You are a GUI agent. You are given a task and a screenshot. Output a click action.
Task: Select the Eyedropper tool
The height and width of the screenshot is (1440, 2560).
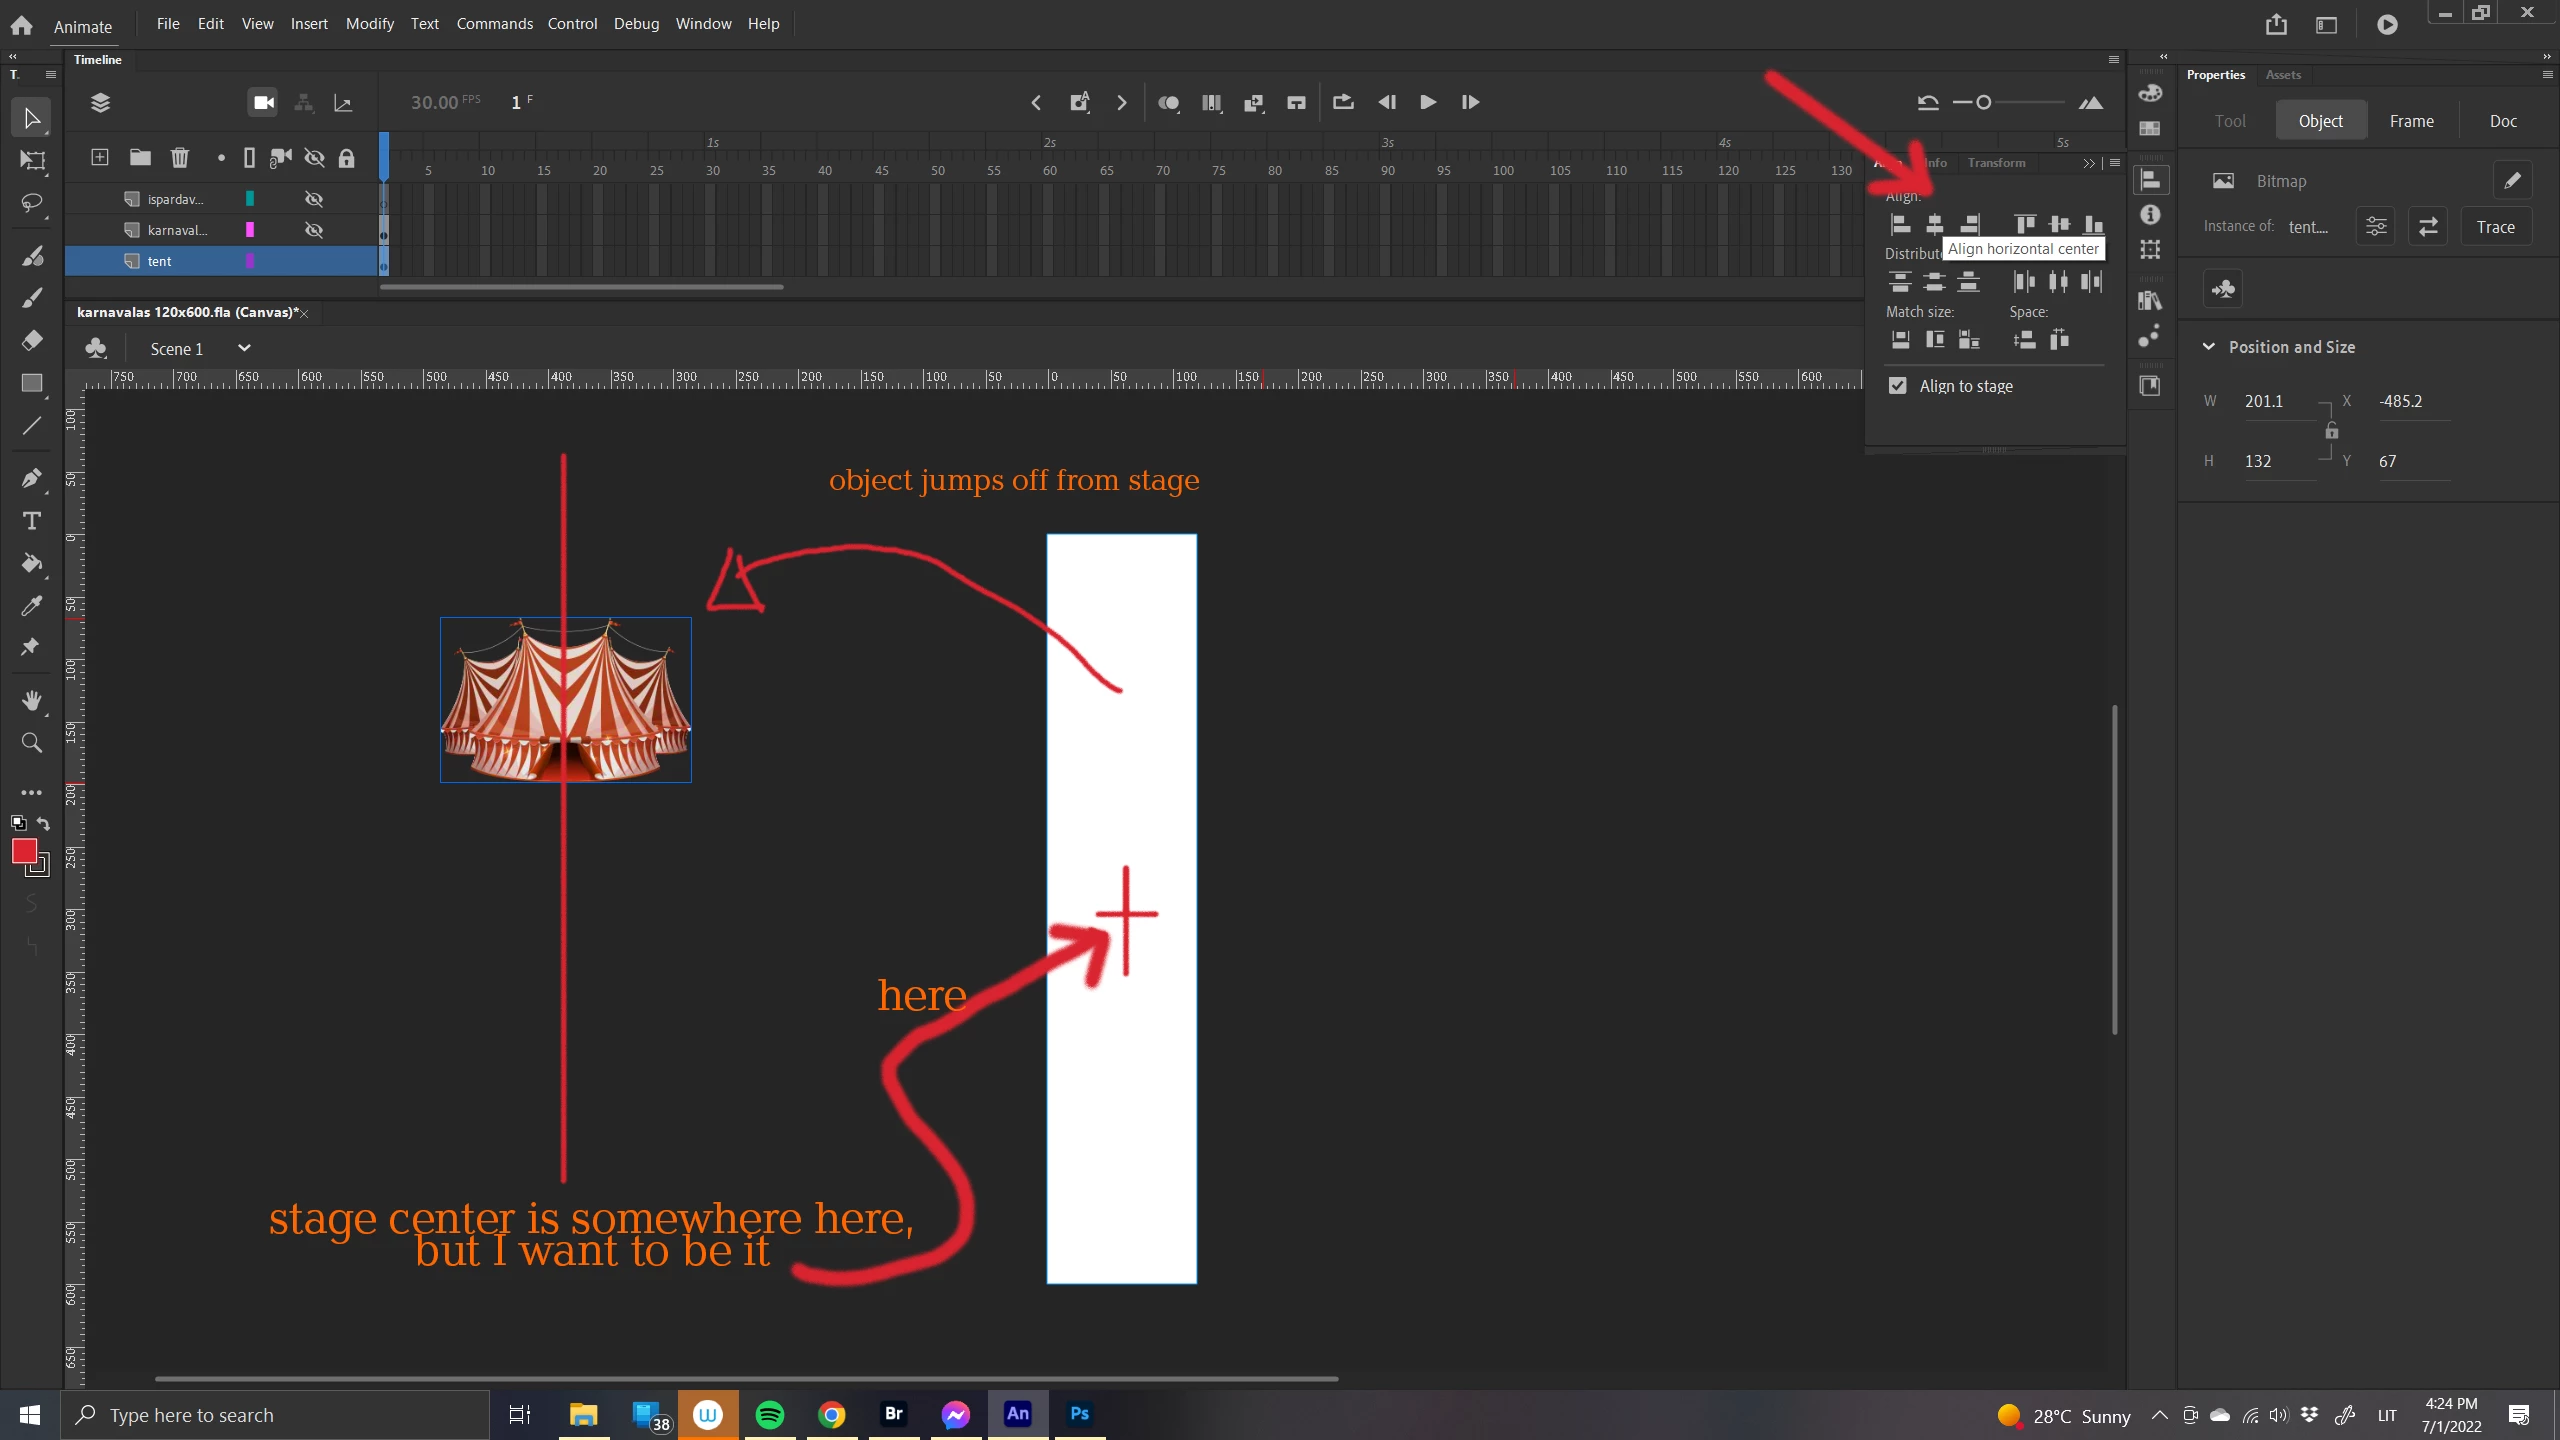(32, 606)
